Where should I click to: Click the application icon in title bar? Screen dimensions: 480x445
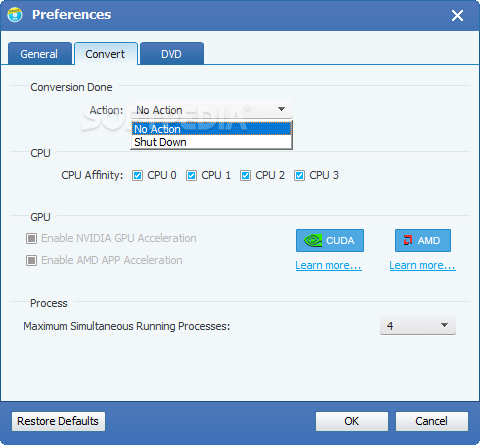[15, 15]
